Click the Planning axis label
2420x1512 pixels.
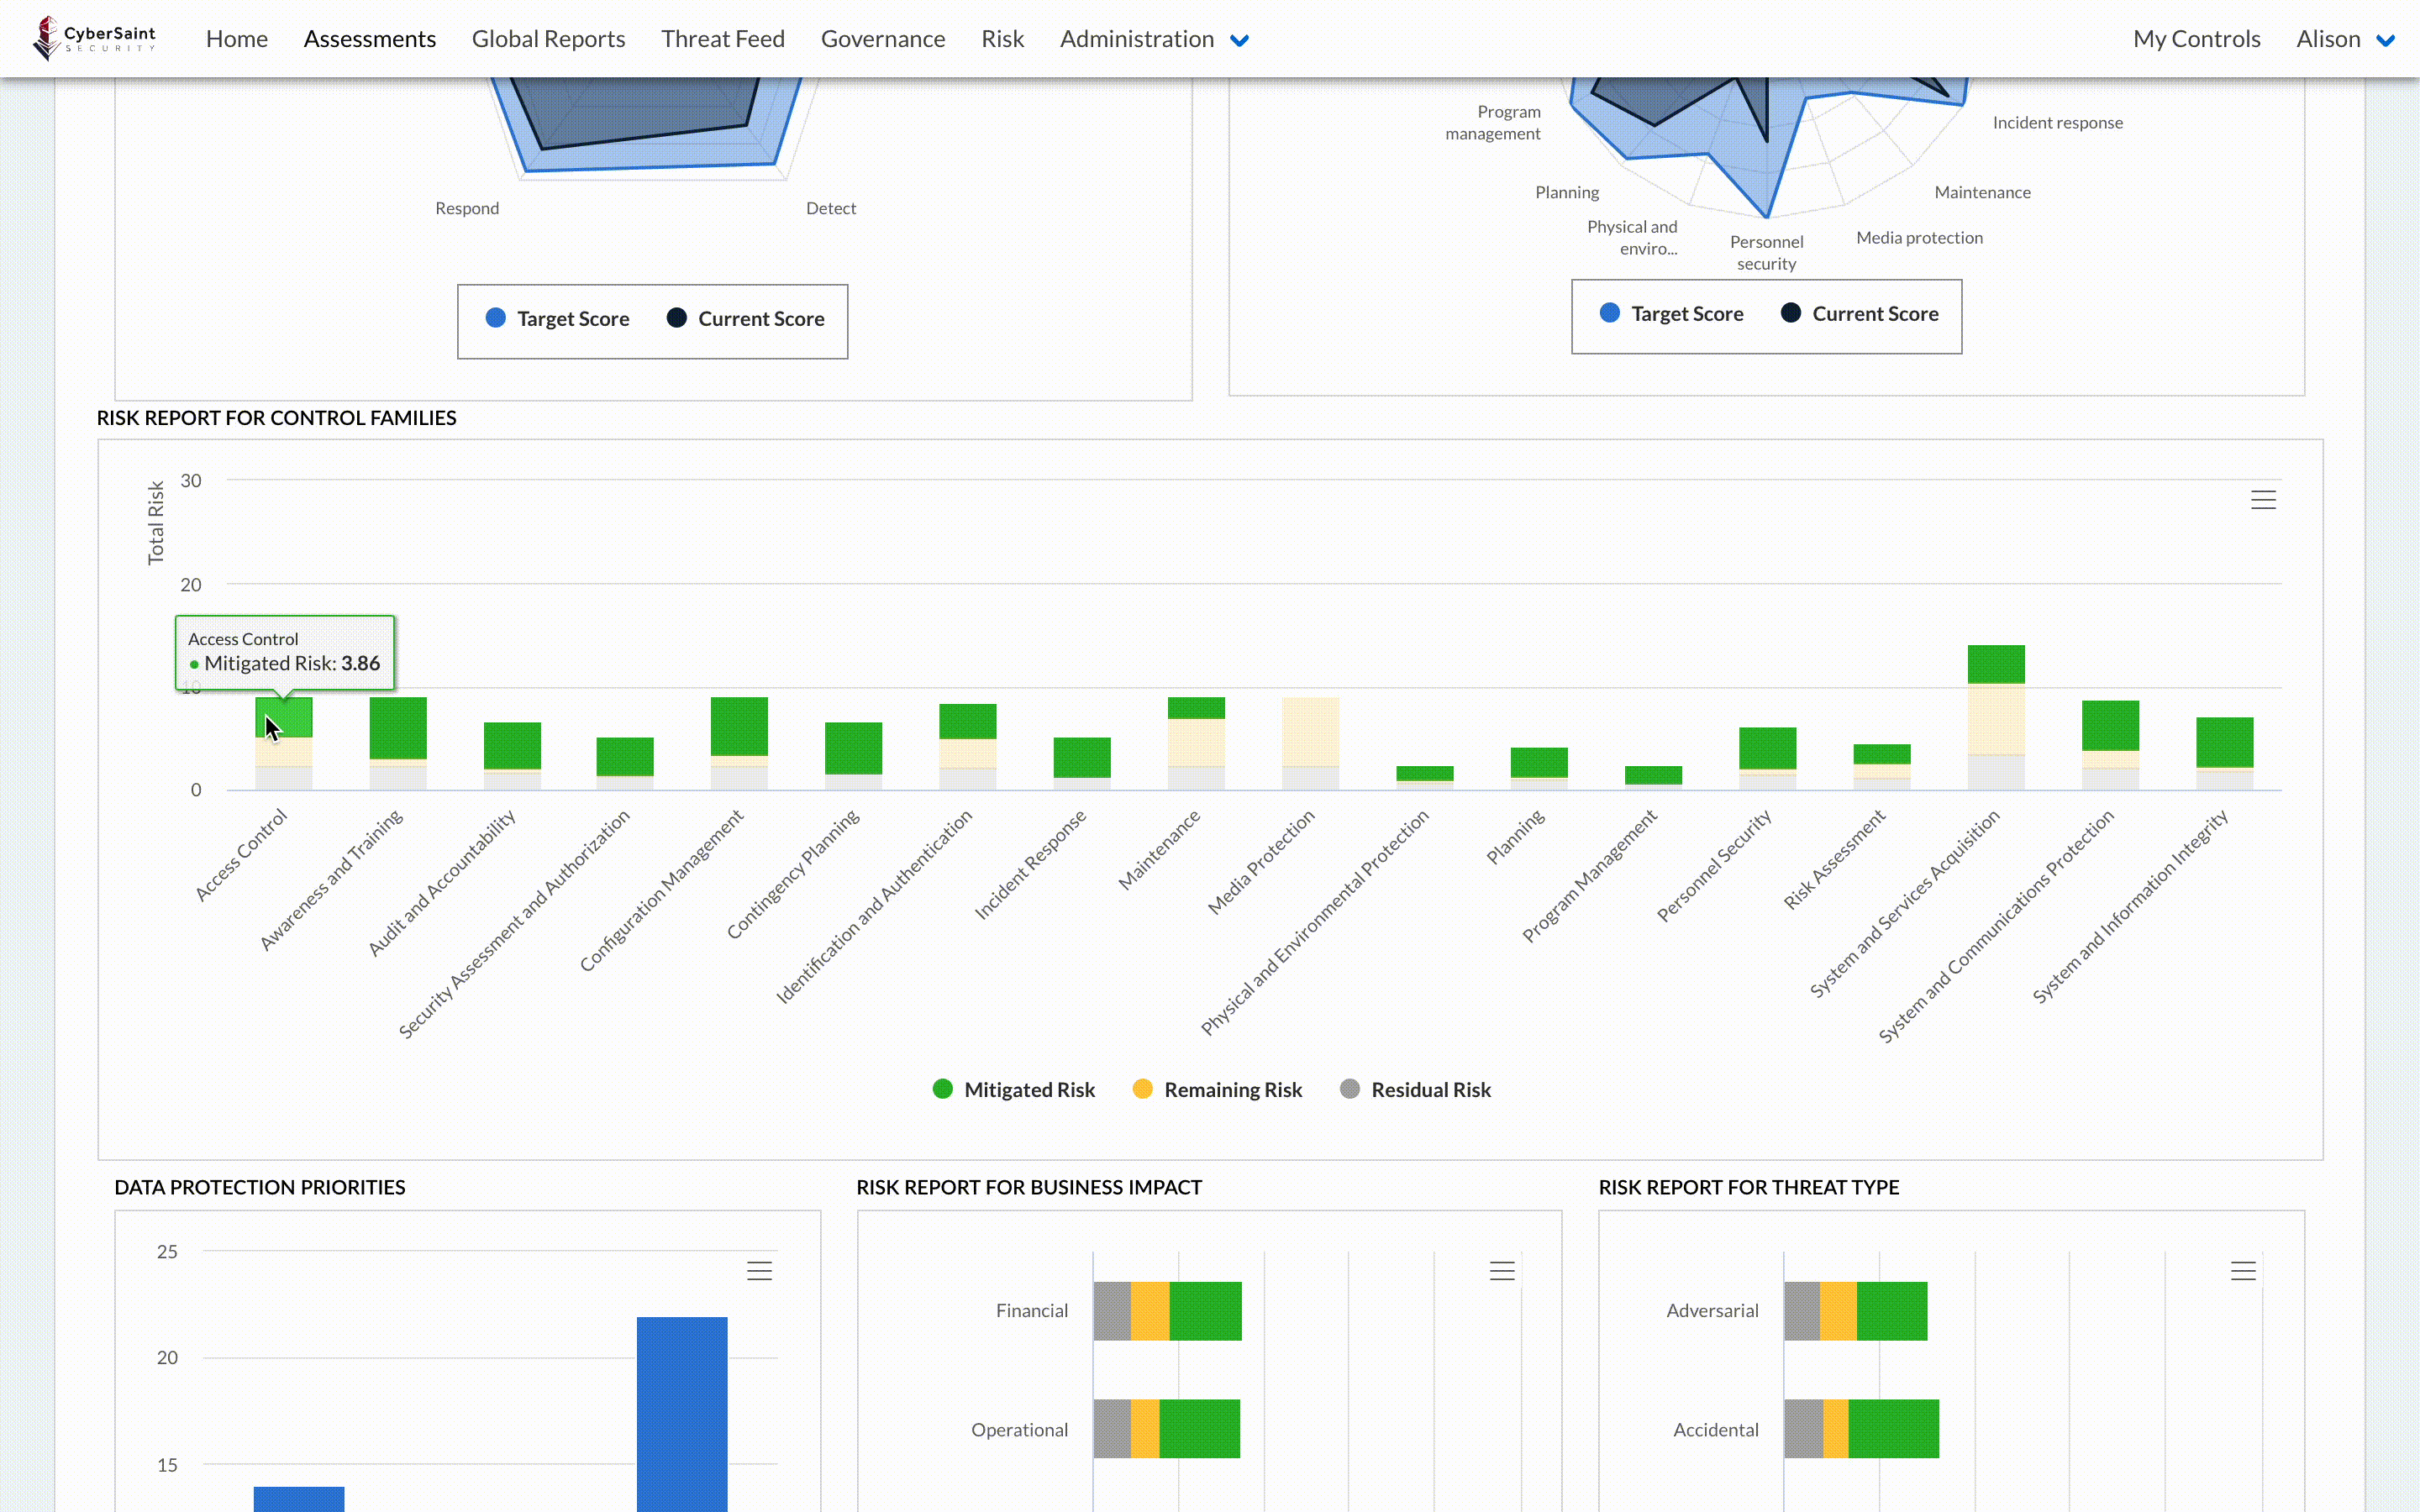click(1515, 836)
